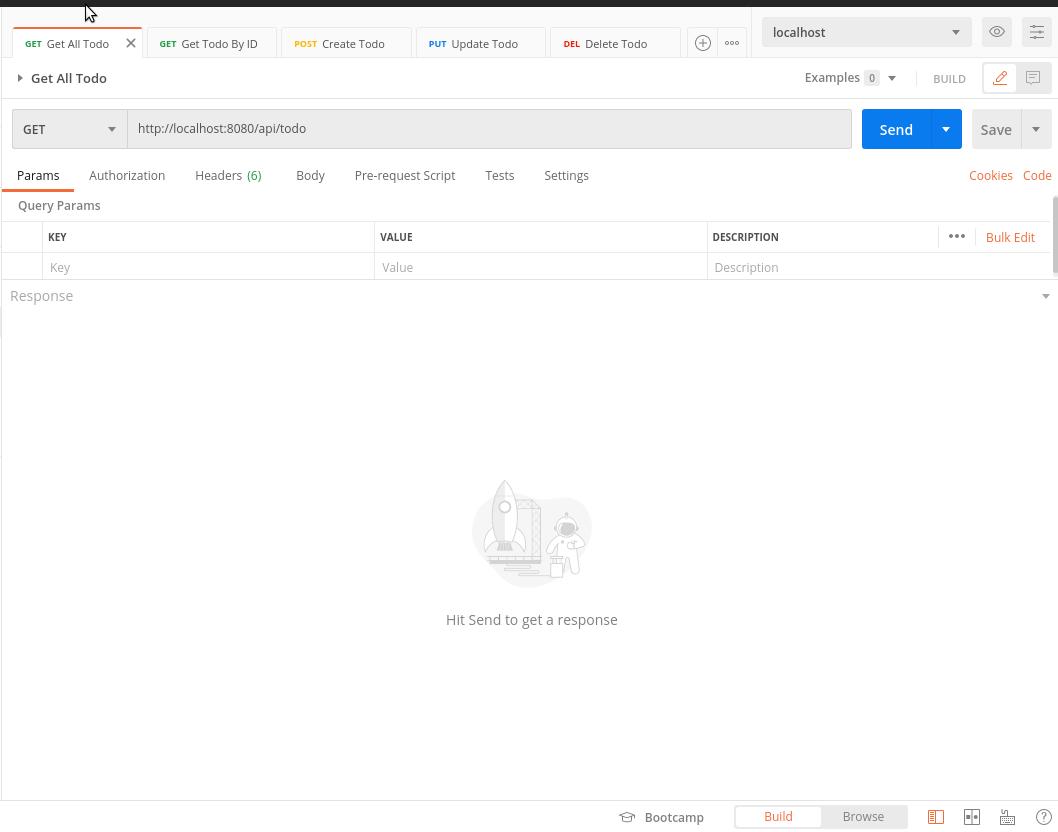Image resolution: width=1058 pixels, height=832 pixels.
Task: Open the localhost environment dropdown
Action: tap(865, 32)
